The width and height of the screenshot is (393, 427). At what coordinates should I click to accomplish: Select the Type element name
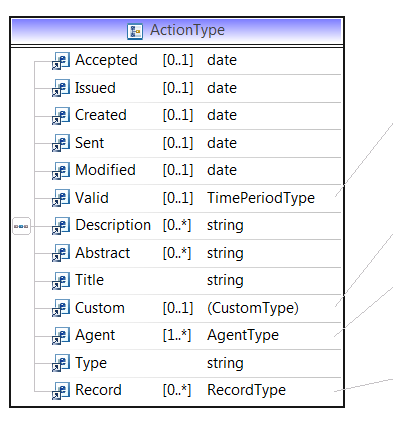[91, 363]
